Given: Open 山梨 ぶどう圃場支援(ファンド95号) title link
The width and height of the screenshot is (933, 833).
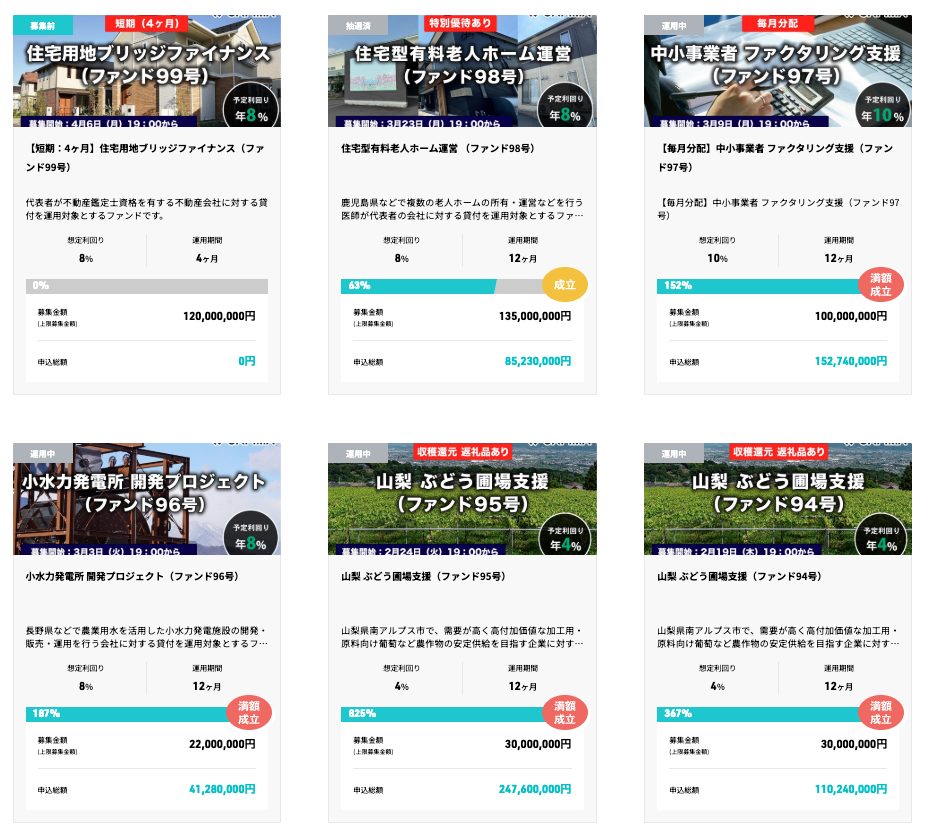Looking at the screenshot, I should click(x=424, y=576).
